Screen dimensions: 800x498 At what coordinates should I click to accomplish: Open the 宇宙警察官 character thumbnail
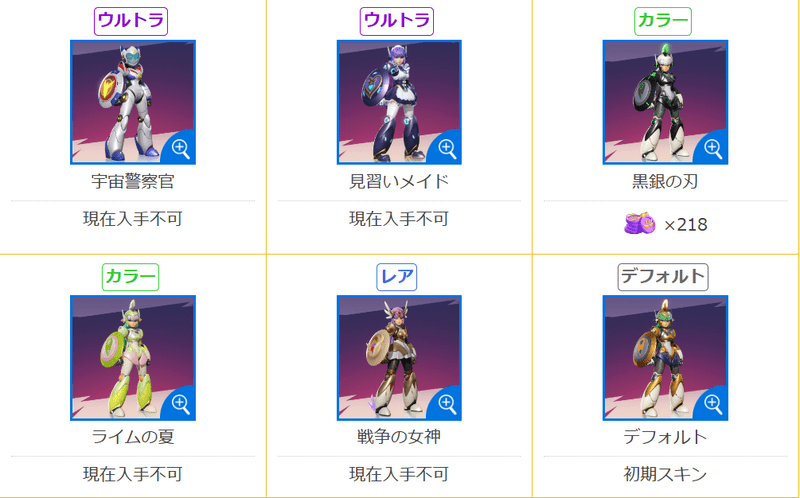133,102
